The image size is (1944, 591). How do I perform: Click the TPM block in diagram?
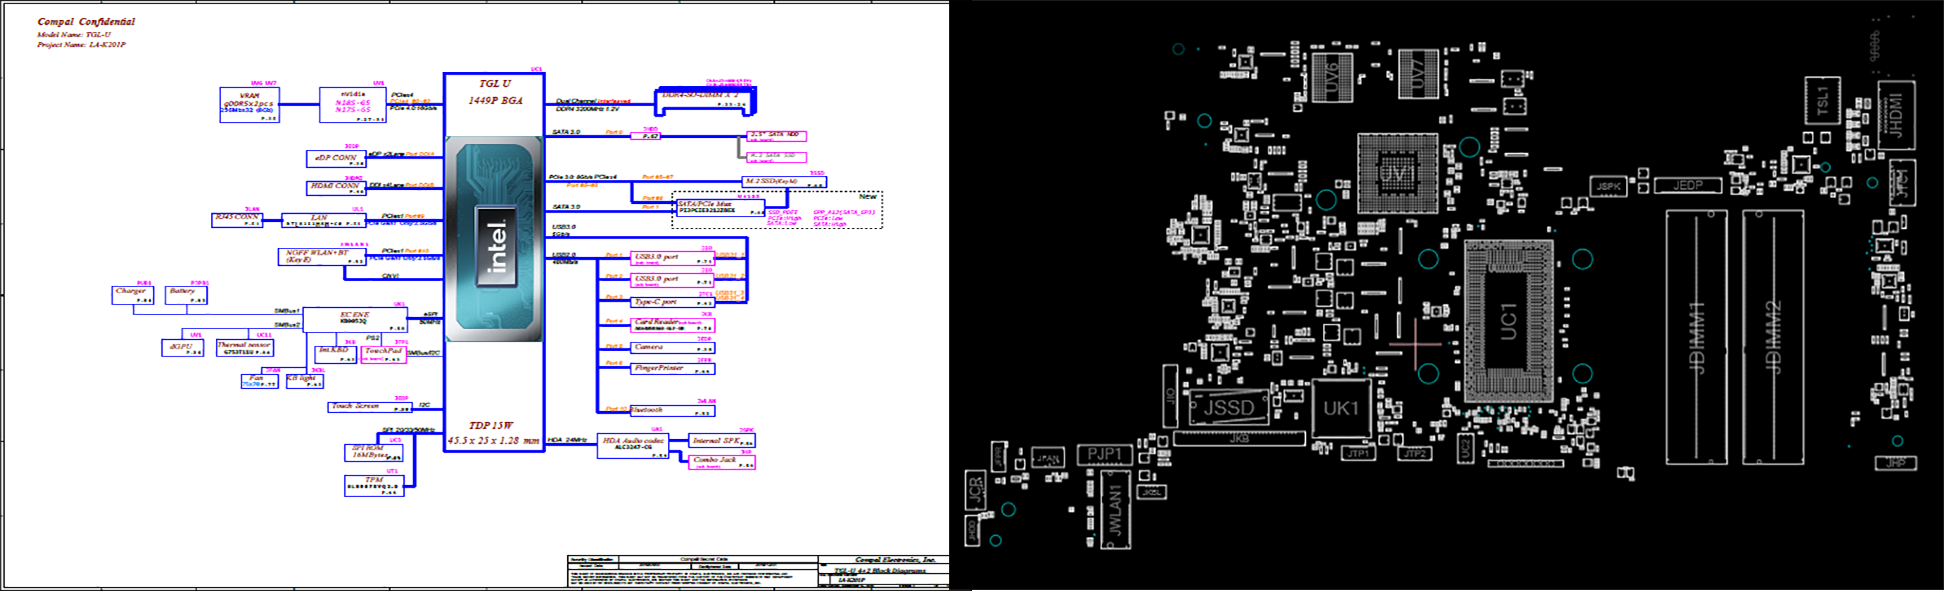pos(373,485)
